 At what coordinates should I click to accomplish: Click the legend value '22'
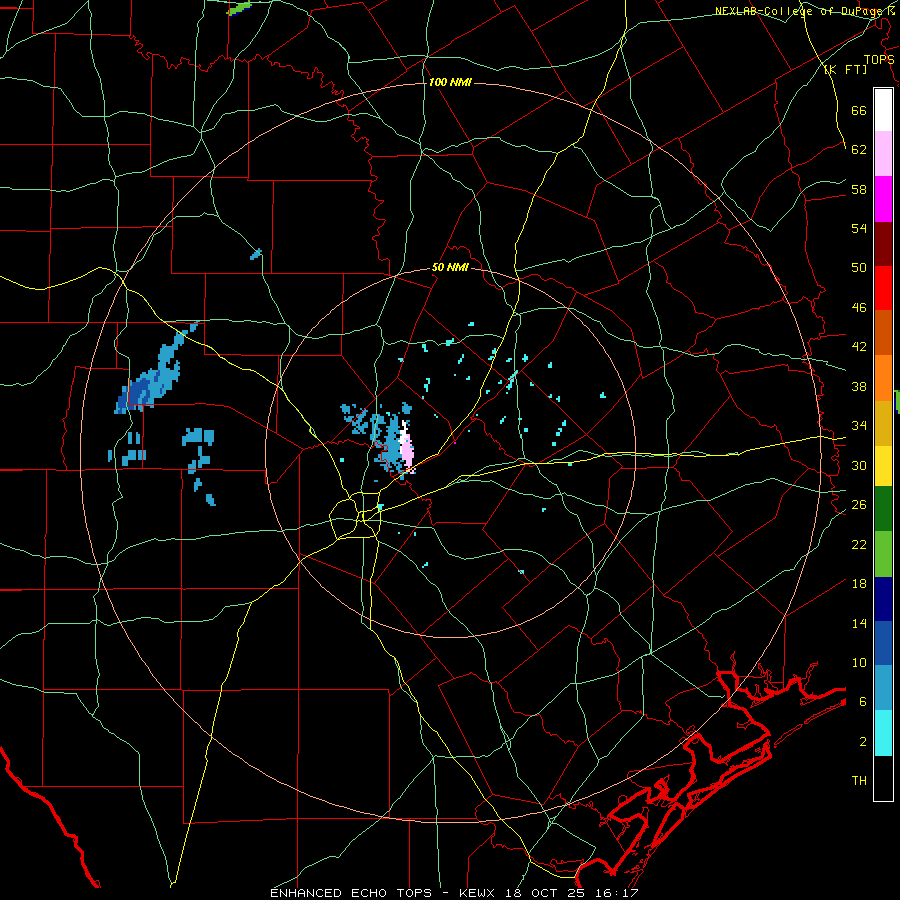point(859,544)
